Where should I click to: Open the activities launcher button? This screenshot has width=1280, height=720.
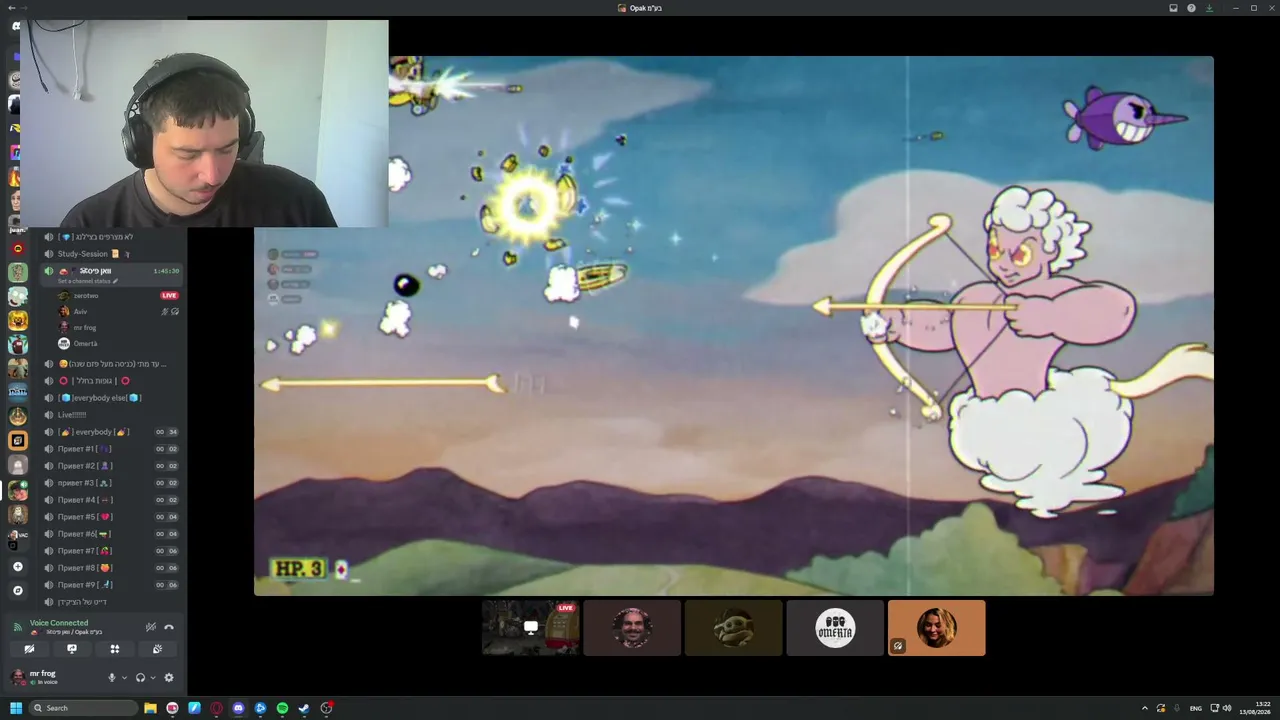tap(115, 649)
